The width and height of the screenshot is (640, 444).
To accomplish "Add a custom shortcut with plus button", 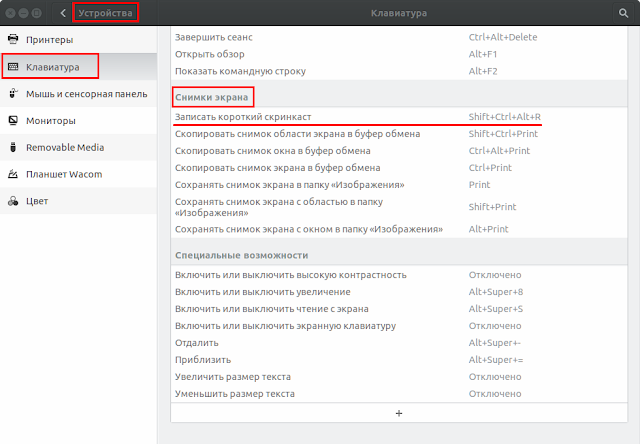I will pyautogui.click(x=399, y=413).
